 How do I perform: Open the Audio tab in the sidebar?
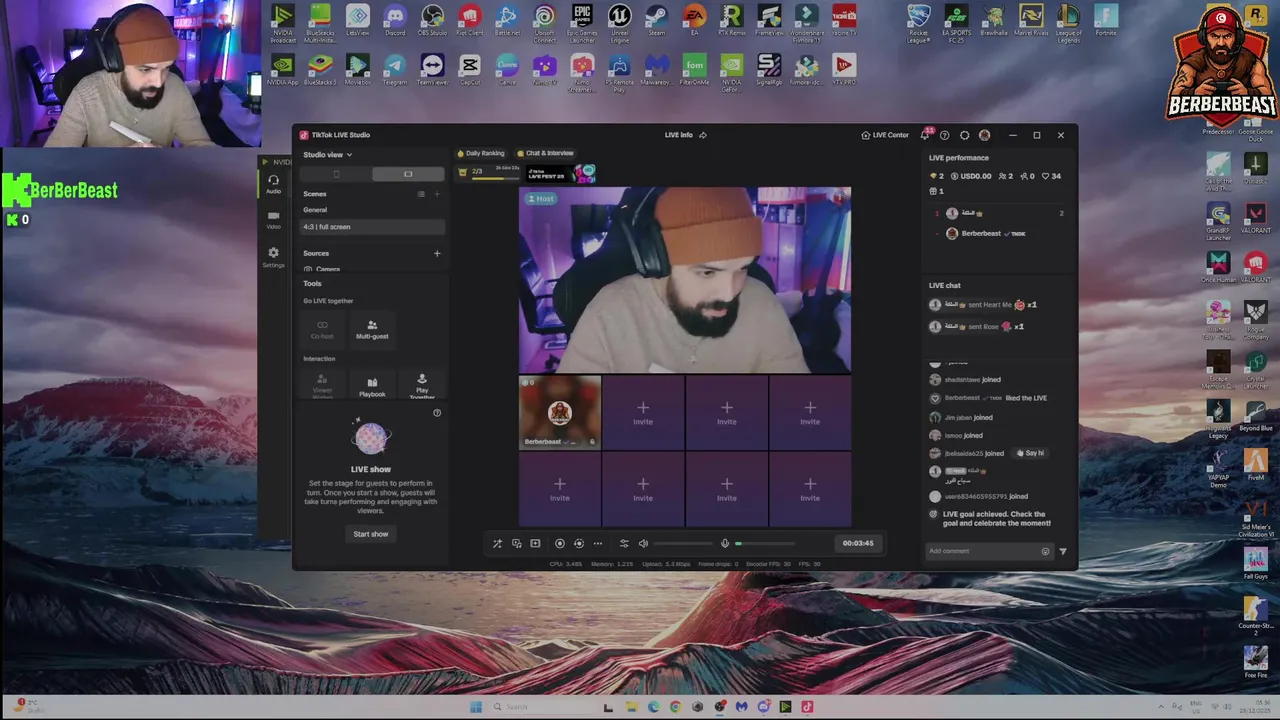point(273,184)
